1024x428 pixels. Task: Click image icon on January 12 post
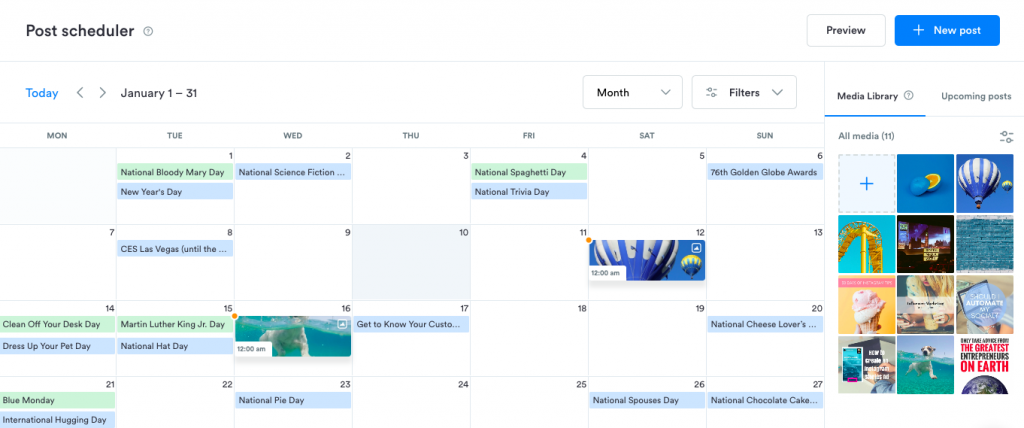697,247
